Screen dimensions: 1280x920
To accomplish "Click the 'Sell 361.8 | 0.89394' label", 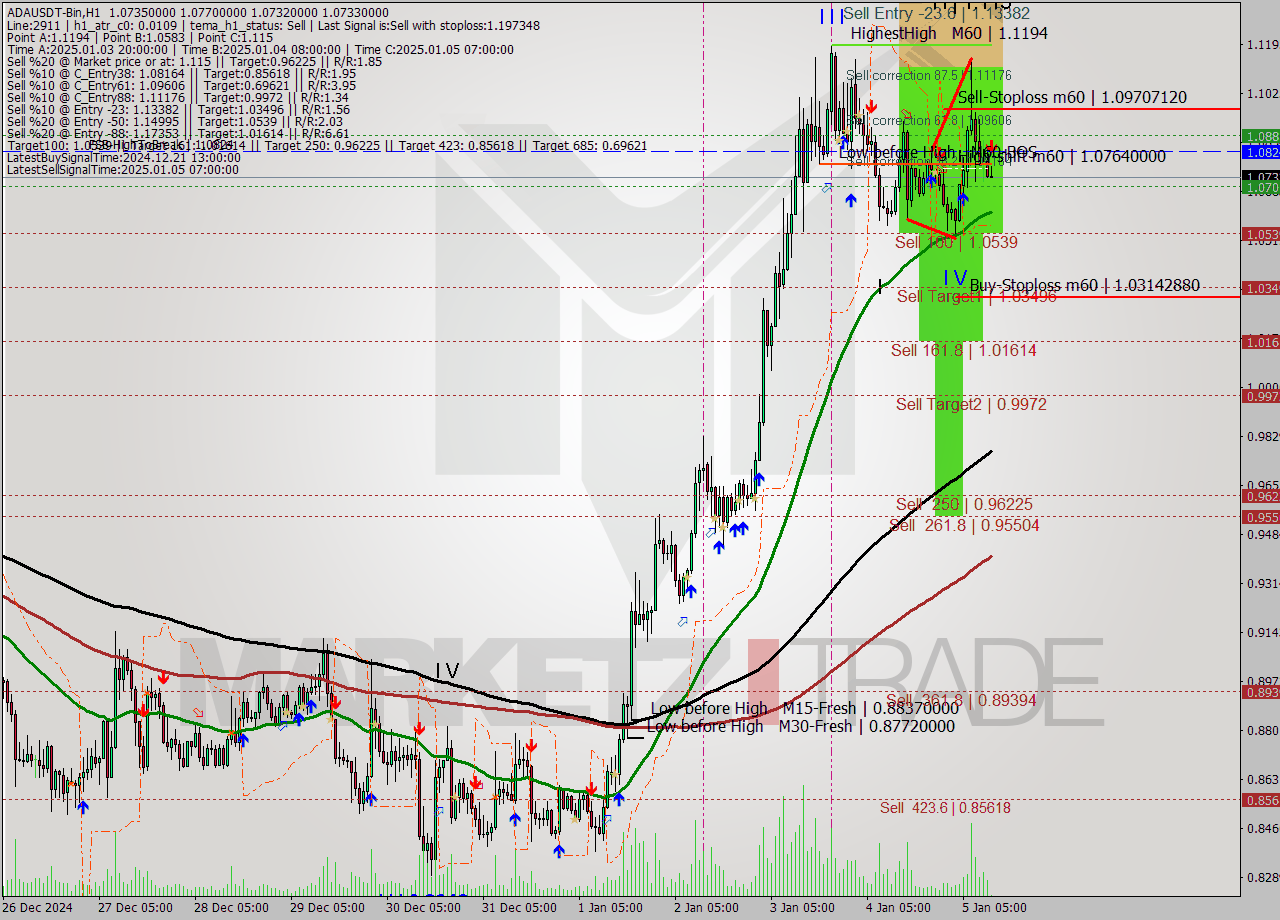I will (961, 700).
